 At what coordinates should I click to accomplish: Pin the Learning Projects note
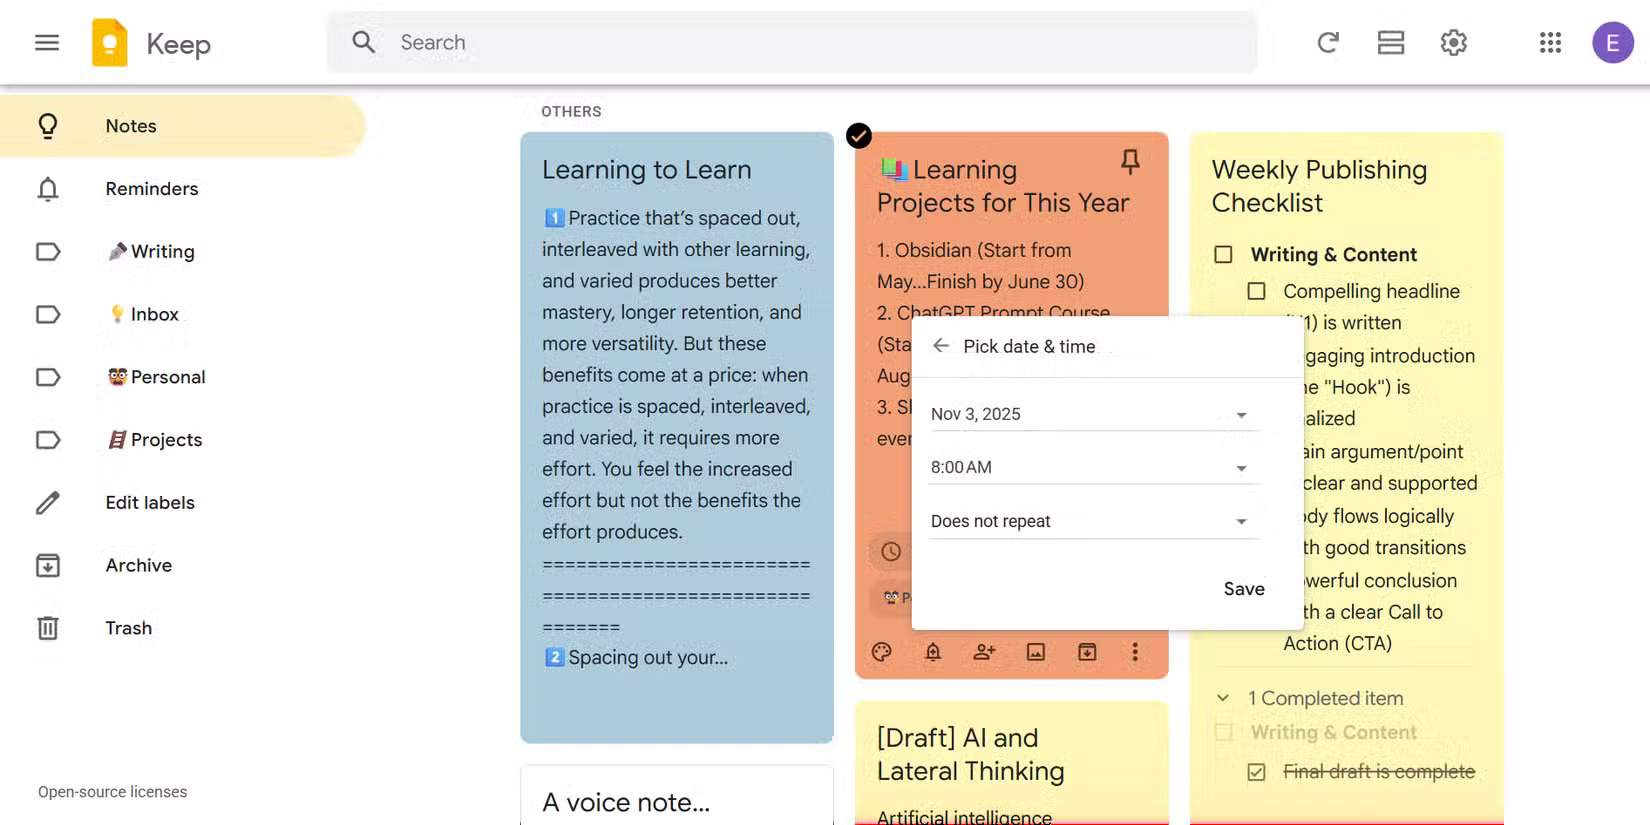pyautogui.click(x=1130, y=161)
